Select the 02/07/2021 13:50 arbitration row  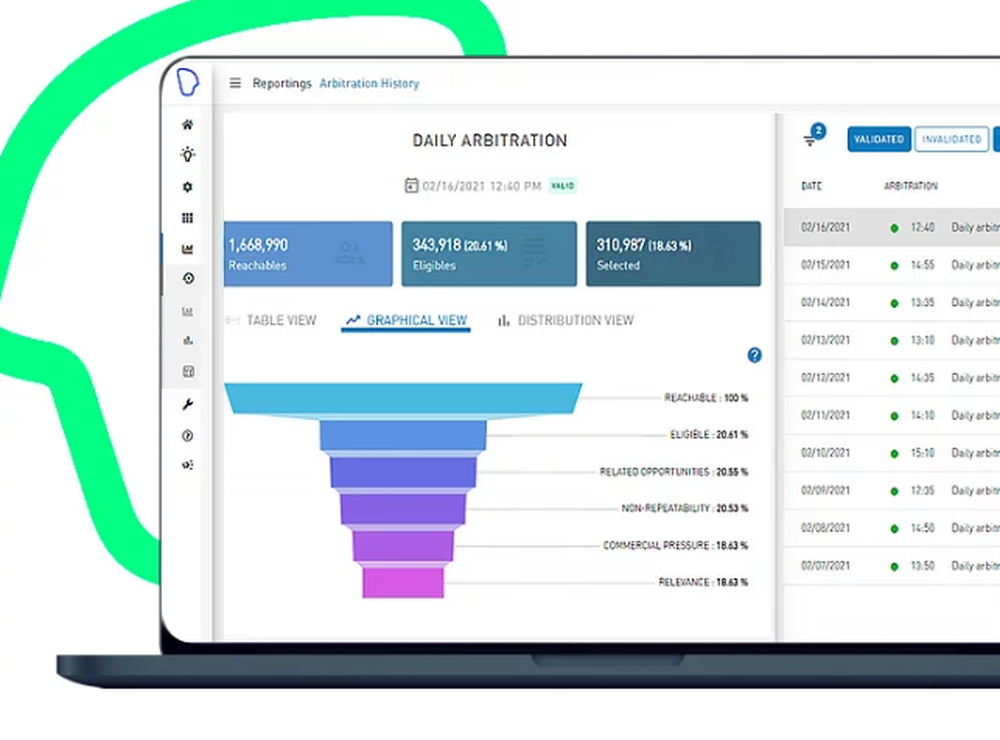[x=892, y=566]
